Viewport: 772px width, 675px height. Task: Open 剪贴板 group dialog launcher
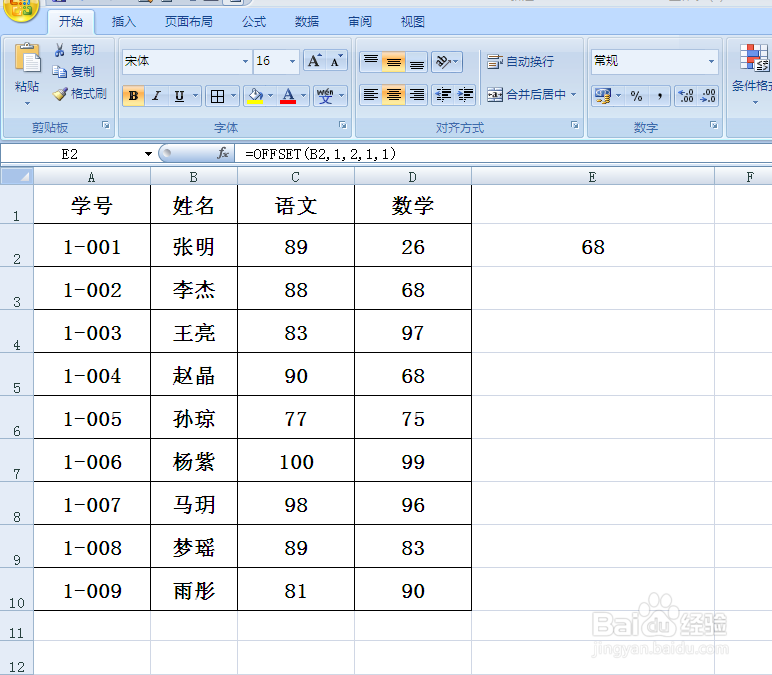coord(106,125)
